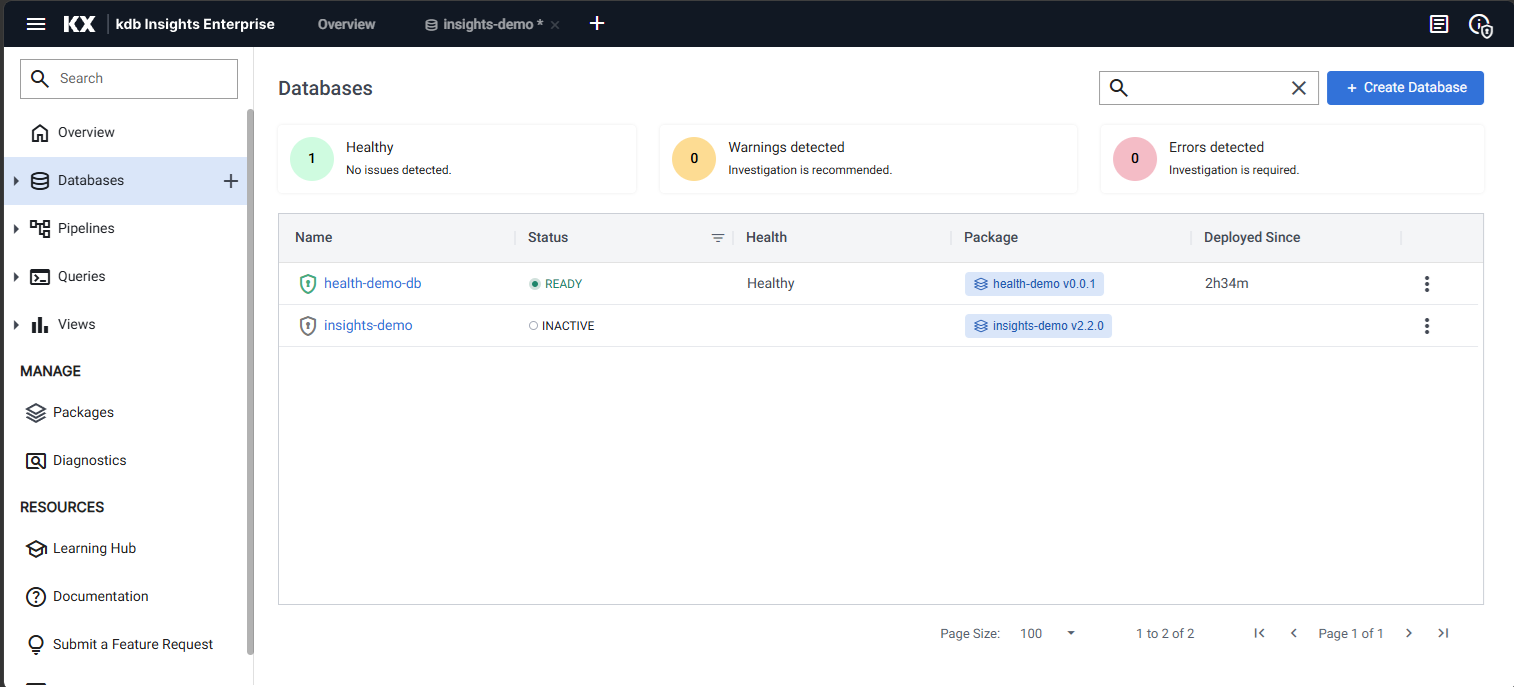Focus the sidebar Search field
Viewport: 1514px width, 687px height.
point(129,78)
